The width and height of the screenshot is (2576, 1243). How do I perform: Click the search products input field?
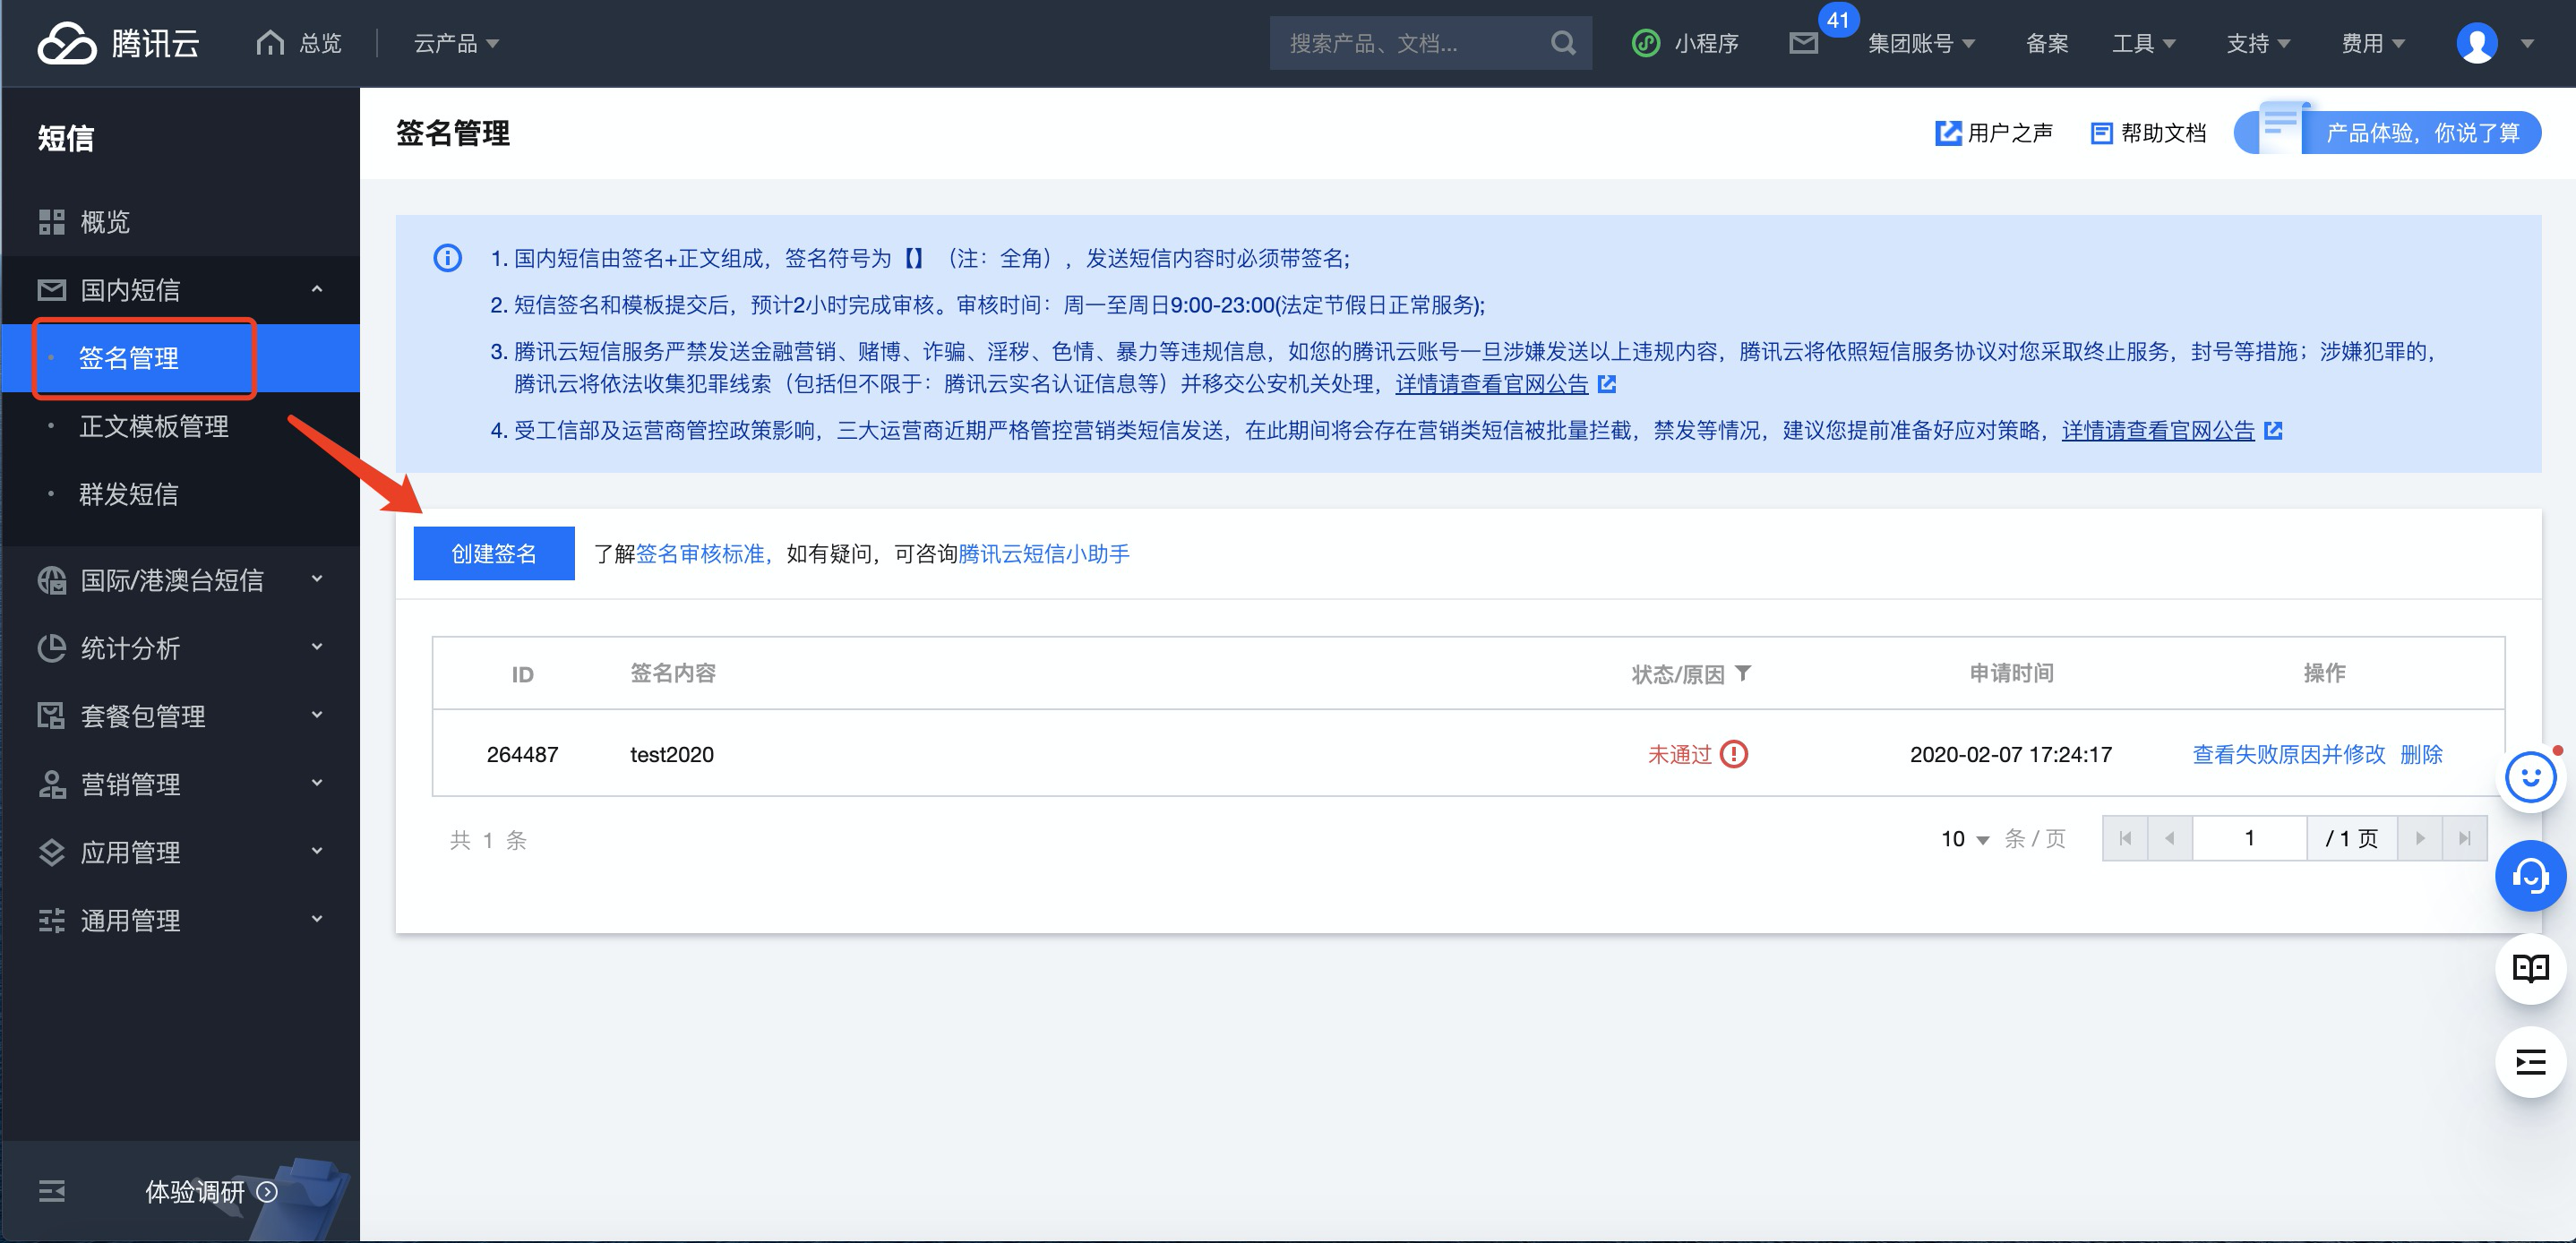(1410, 43)
